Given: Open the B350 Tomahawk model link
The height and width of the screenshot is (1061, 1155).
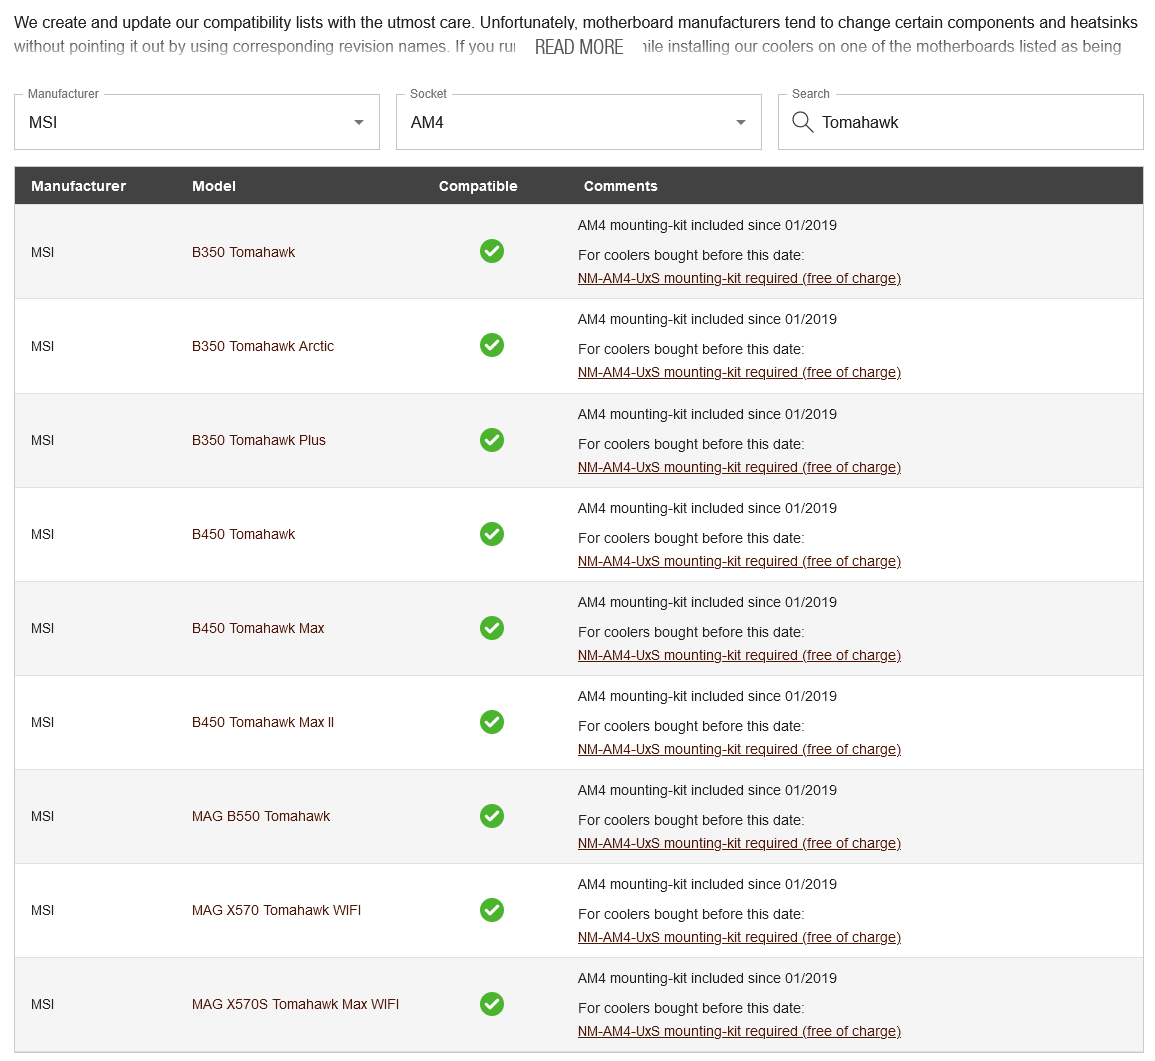Looking at the screenshot, I should (x=243, y=252).
